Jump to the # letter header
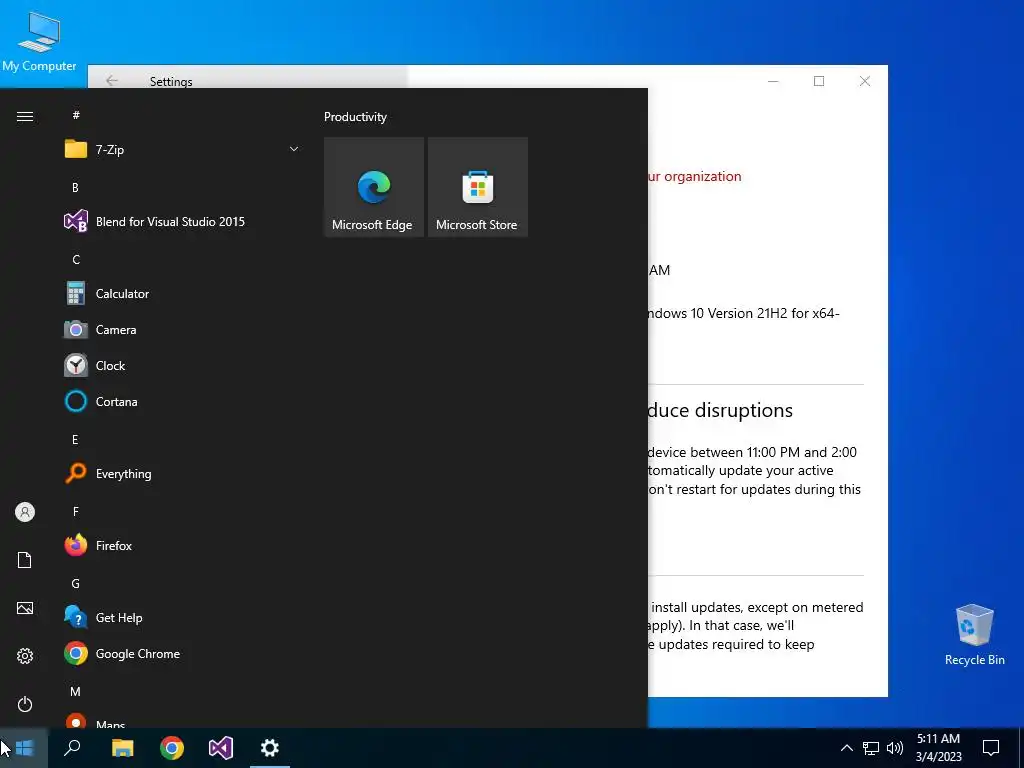Image resolution: width=1024 pixels, height=768 pixels. coord(76,115)
